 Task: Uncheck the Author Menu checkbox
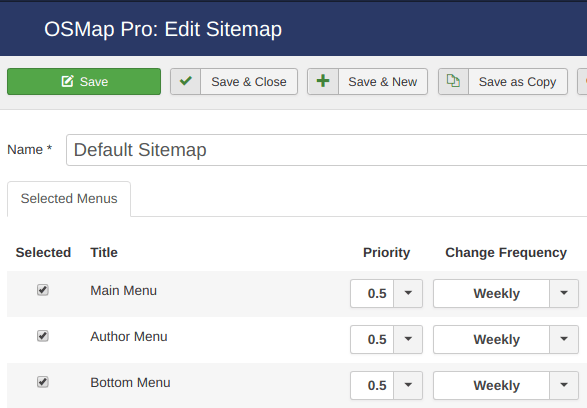coord(43,336)
